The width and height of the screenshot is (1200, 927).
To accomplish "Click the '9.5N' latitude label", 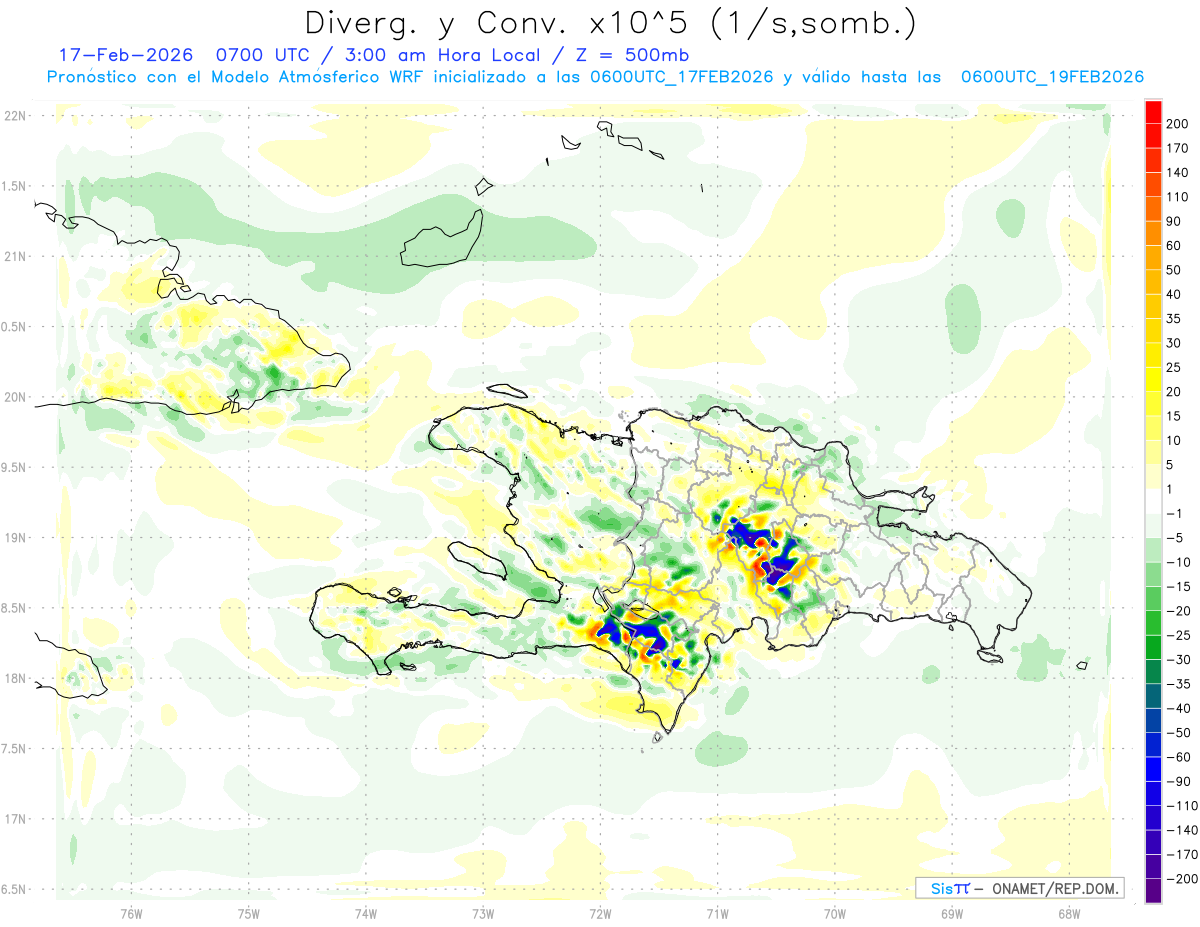I will (x=14, y=467).
